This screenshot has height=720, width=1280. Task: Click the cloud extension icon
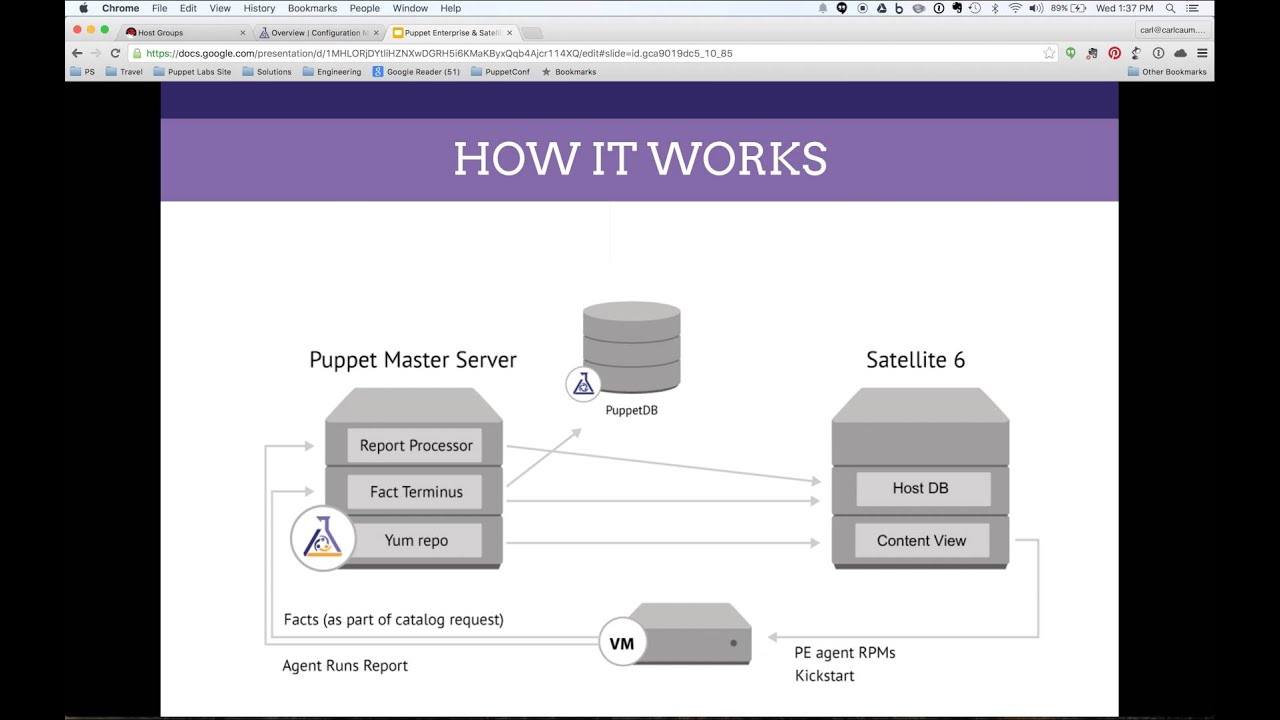1180,53
